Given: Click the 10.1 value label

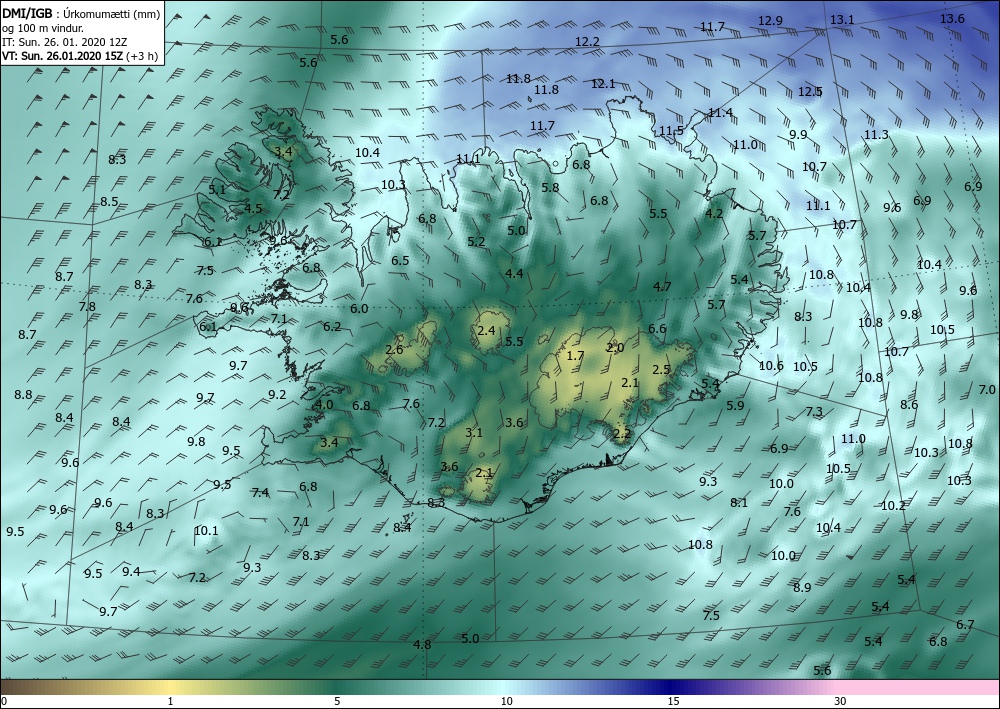Looking at the screenshot, I should [x=206, y=530].
